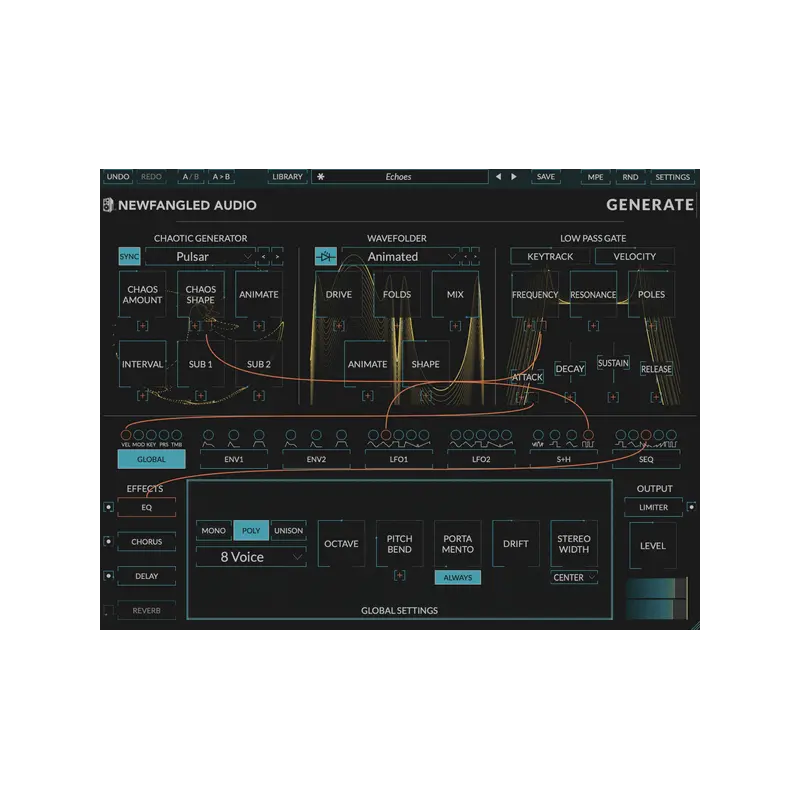Toggle Delay effect power button
The height and width of the screenshot is (800, 800).
[x=108, y=576]
